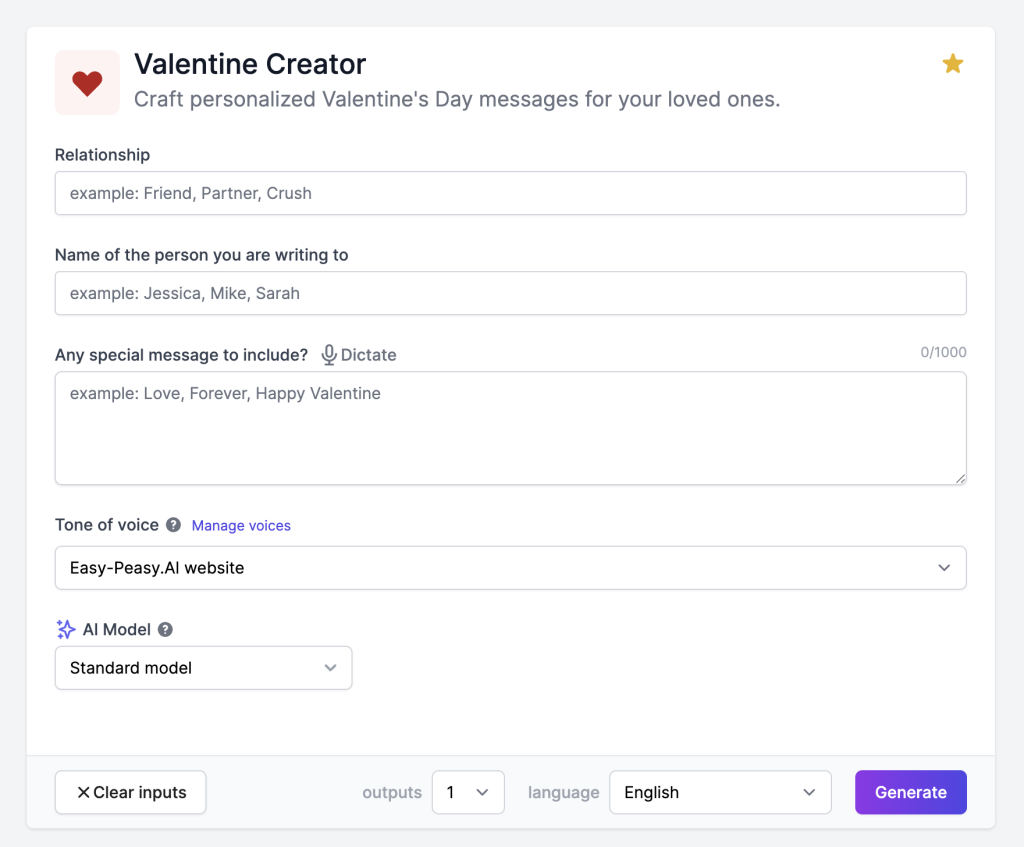Image resolution: width=1024 pixels, height=847 pixels.
Task: Toggle the gold favorite star
Action: click(952, 64)
